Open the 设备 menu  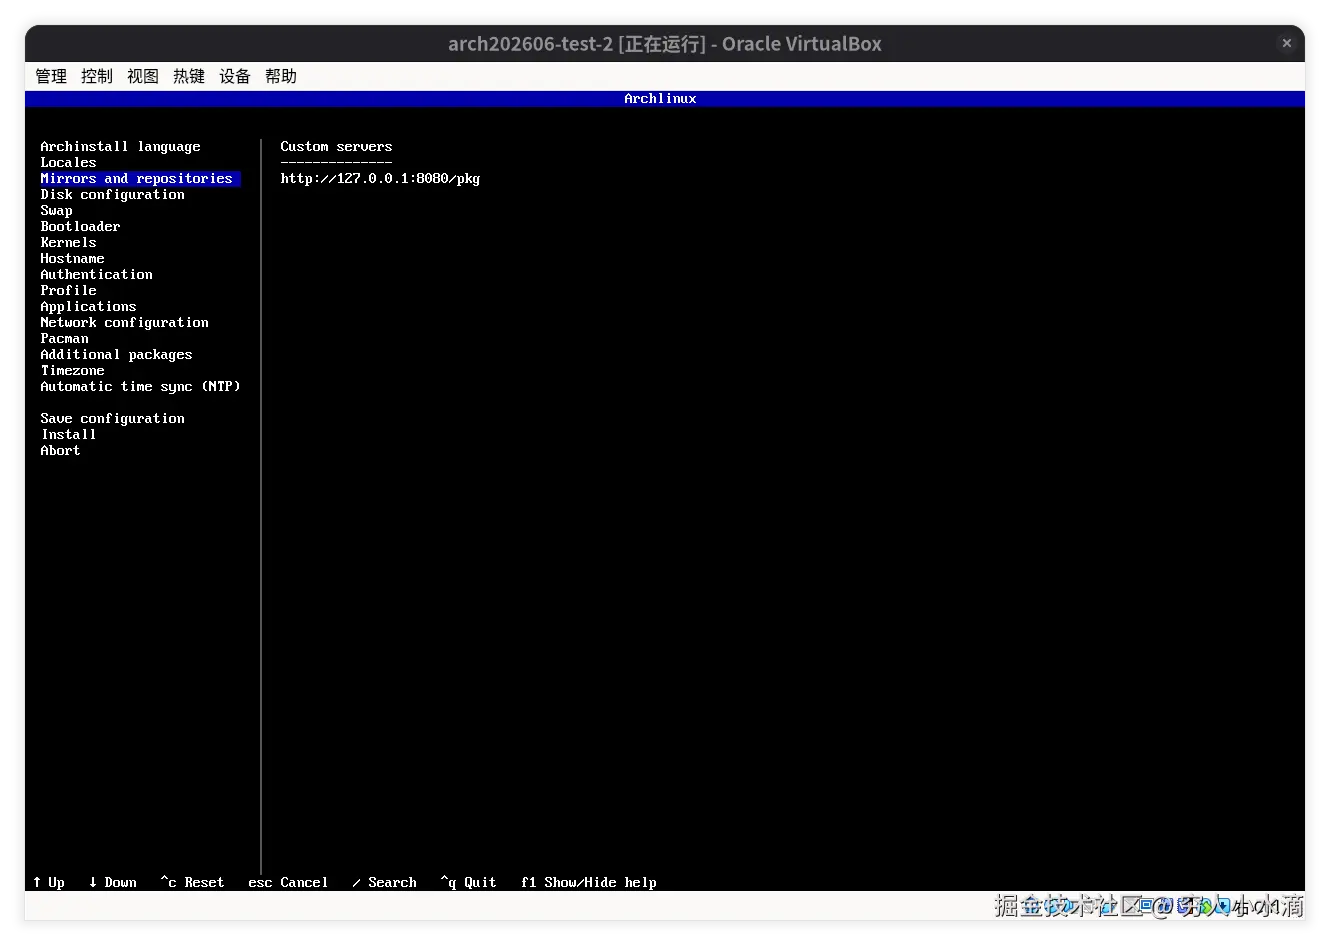tap(235, 76)
